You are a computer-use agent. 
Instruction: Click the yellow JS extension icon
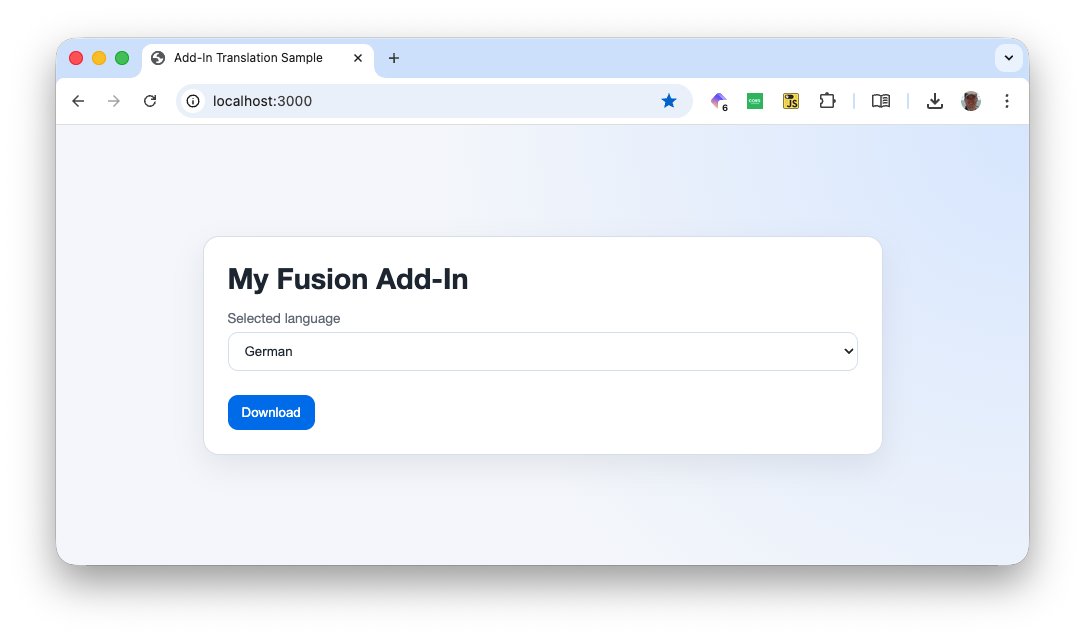pos(791,101)
